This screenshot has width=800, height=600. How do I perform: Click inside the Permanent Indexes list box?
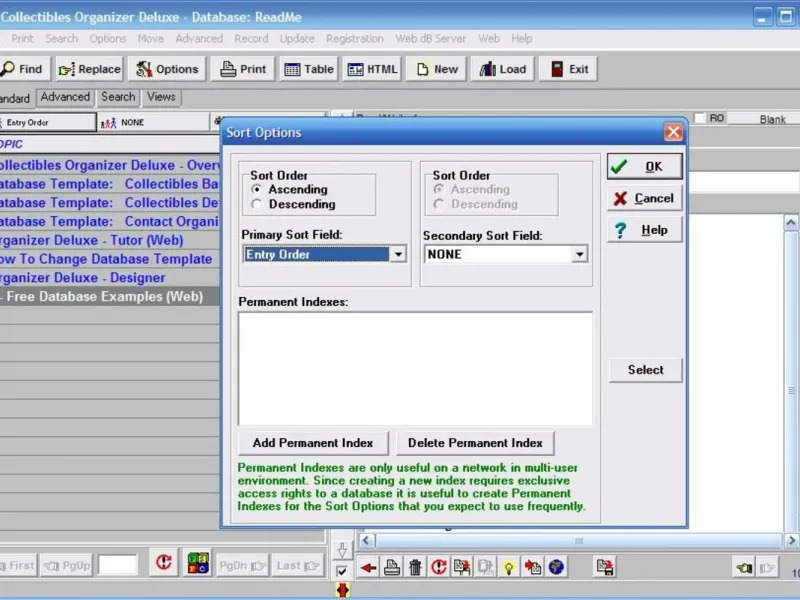point(415,368)
